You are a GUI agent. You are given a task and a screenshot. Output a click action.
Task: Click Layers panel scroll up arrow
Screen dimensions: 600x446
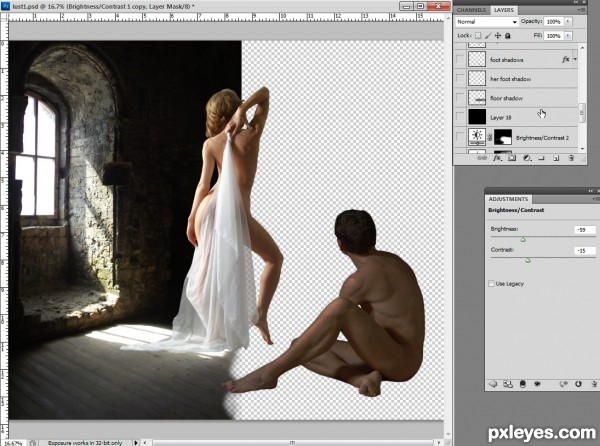(x=582, y=47)
